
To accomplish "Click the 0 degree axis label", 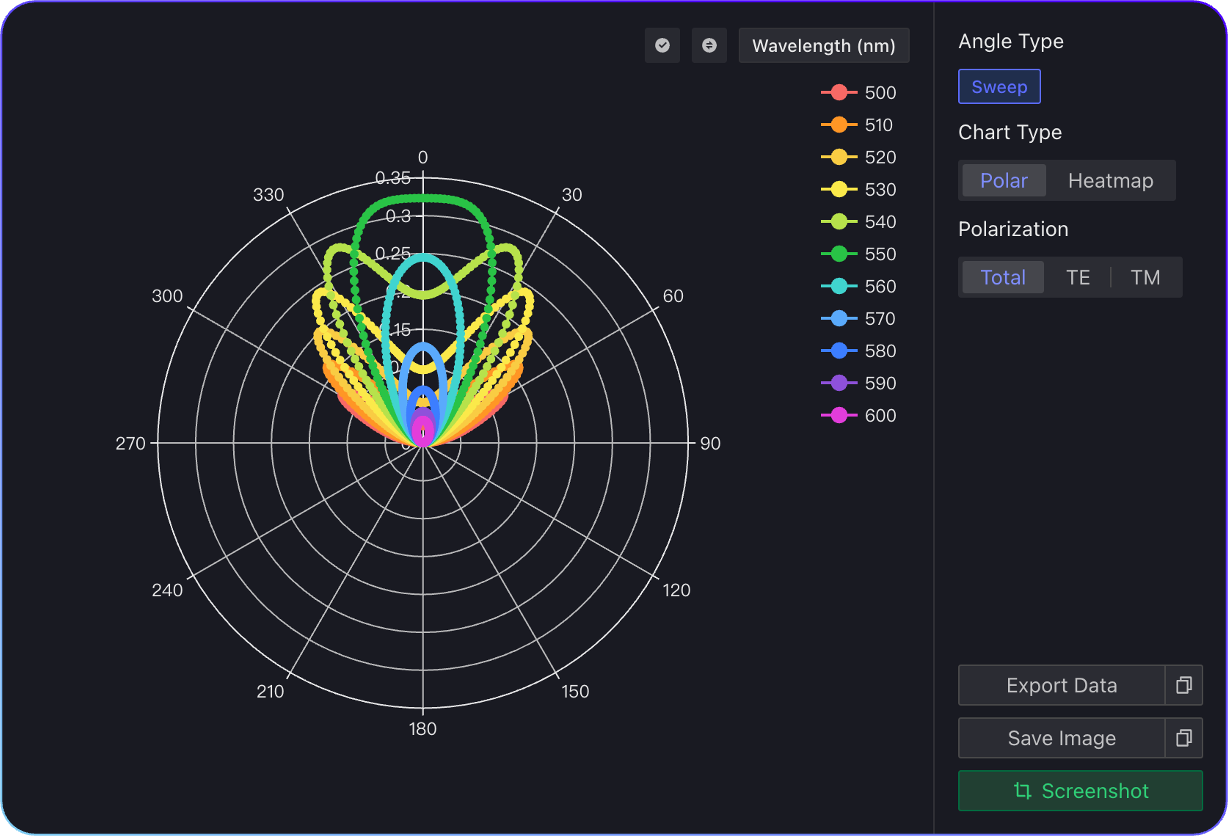I will (x=423, y=158).
